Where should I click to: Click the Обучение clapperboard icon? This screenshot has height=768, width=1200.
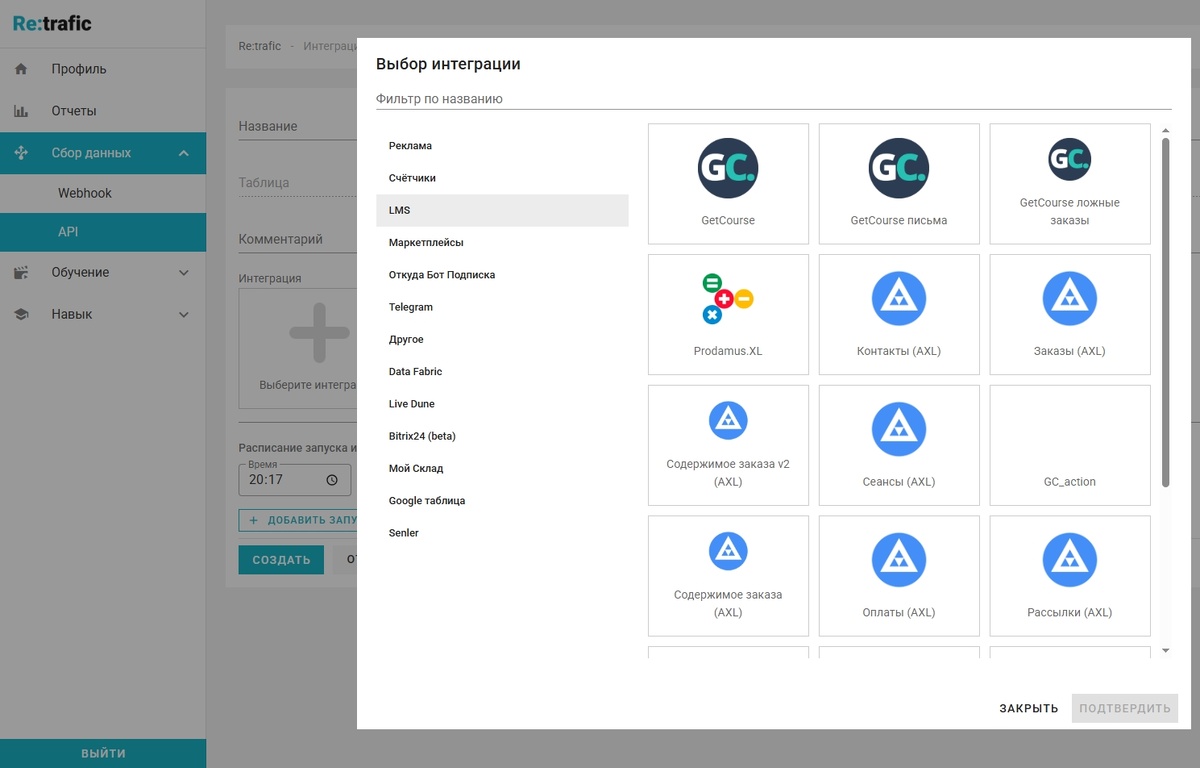click(21, 272)
